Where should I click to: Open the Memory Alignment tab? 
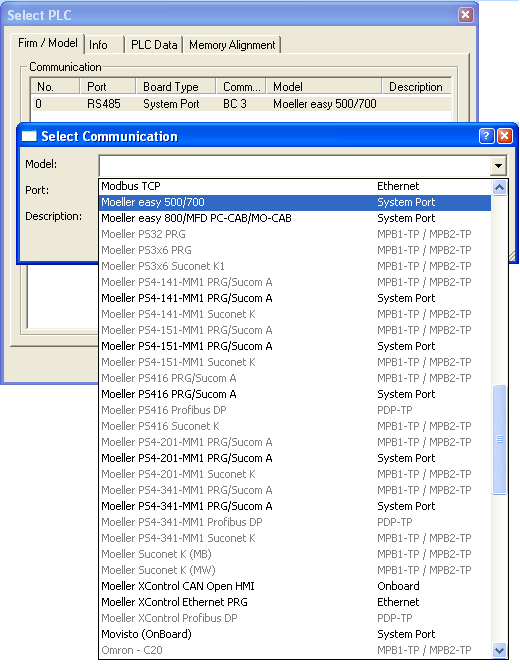pos(232,45)
